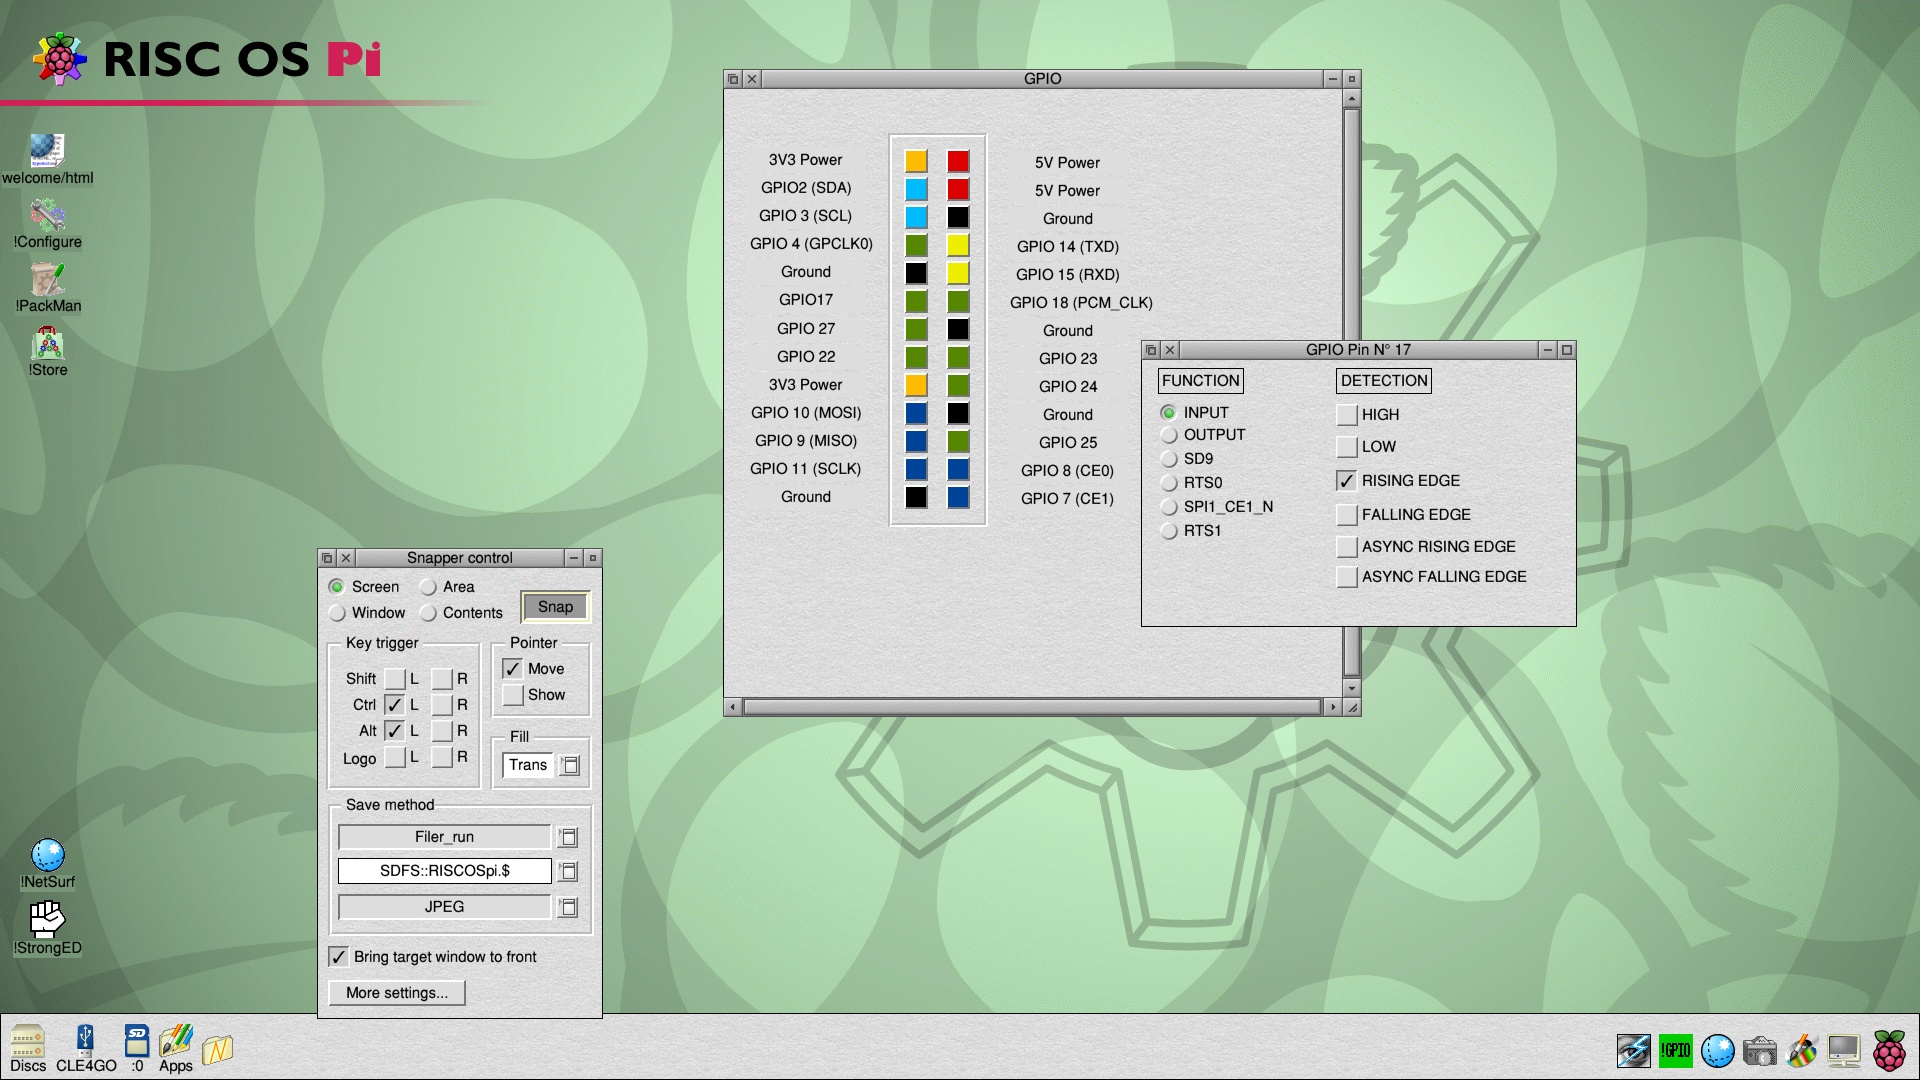Select the INPUT function radio button
1920x1080 pixels.
click(x=1168, y=412)
